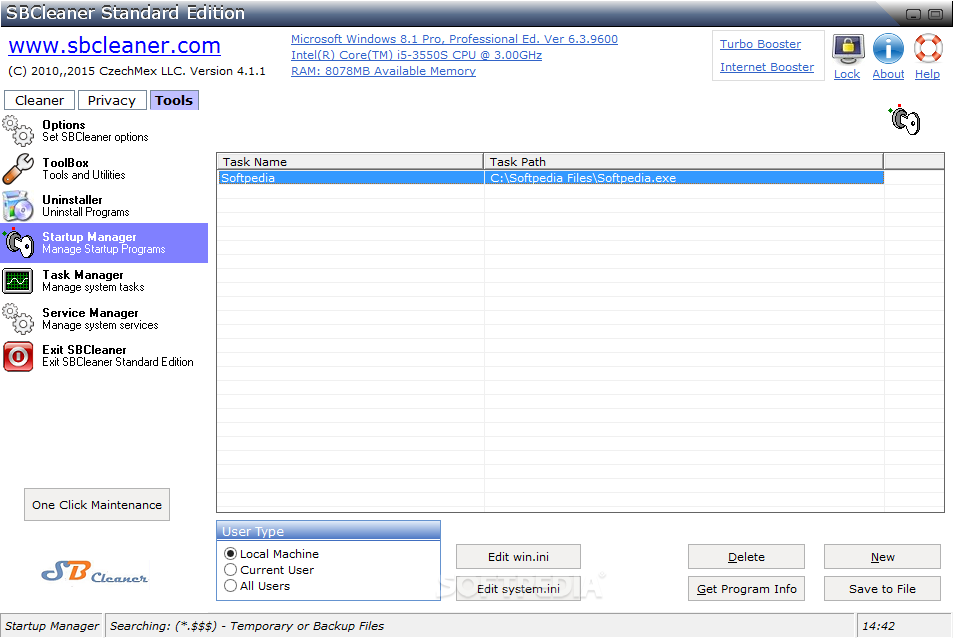Viewport: 953px width, 638px height.
Task: Click the Delete button
Action: [746, 557]
